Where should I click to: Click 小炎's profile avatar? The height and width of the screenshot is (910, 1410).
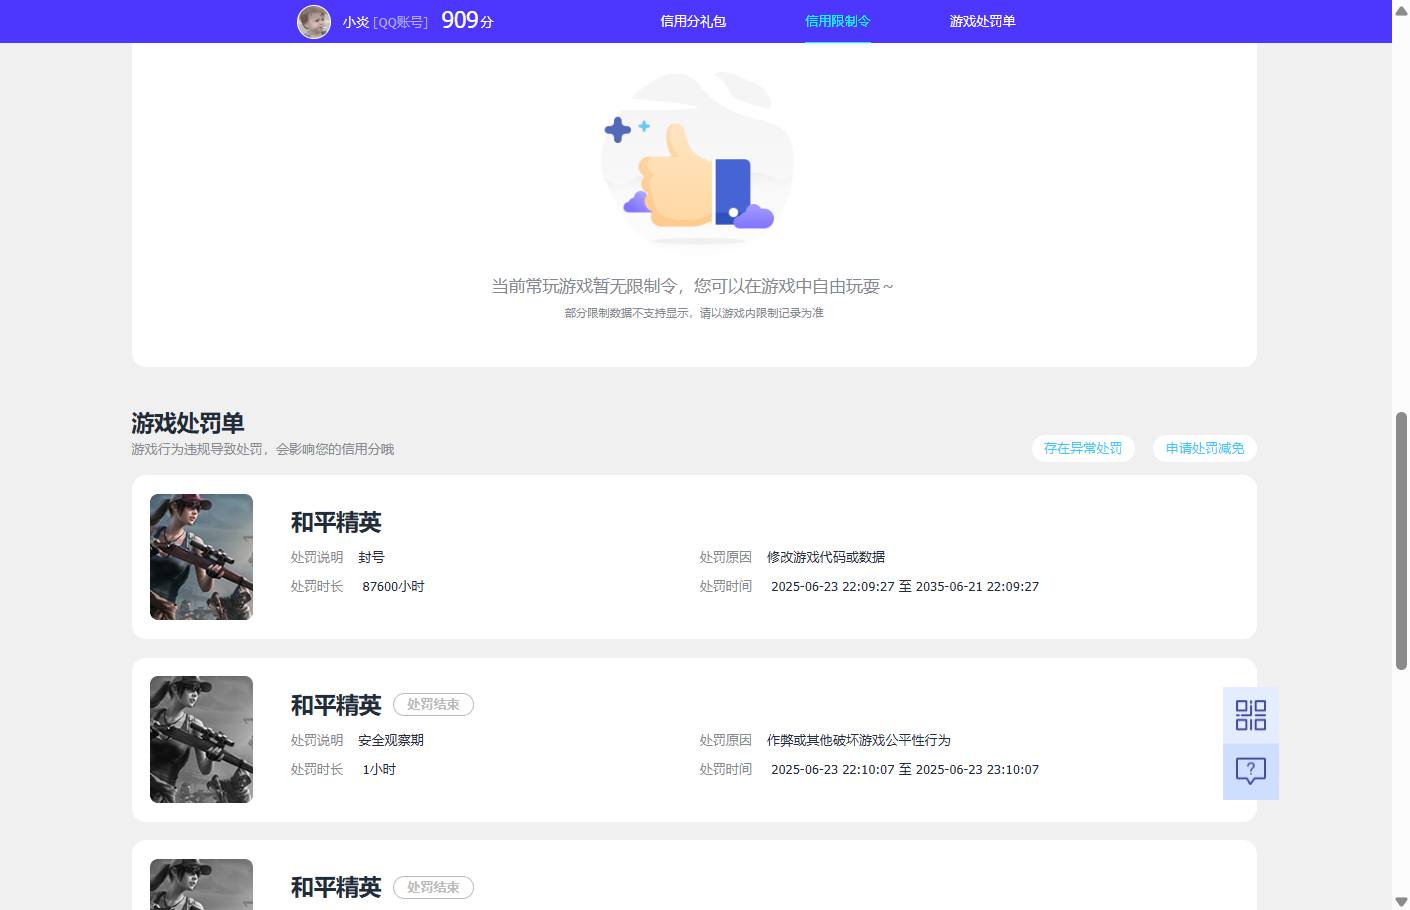pos(313,21)
